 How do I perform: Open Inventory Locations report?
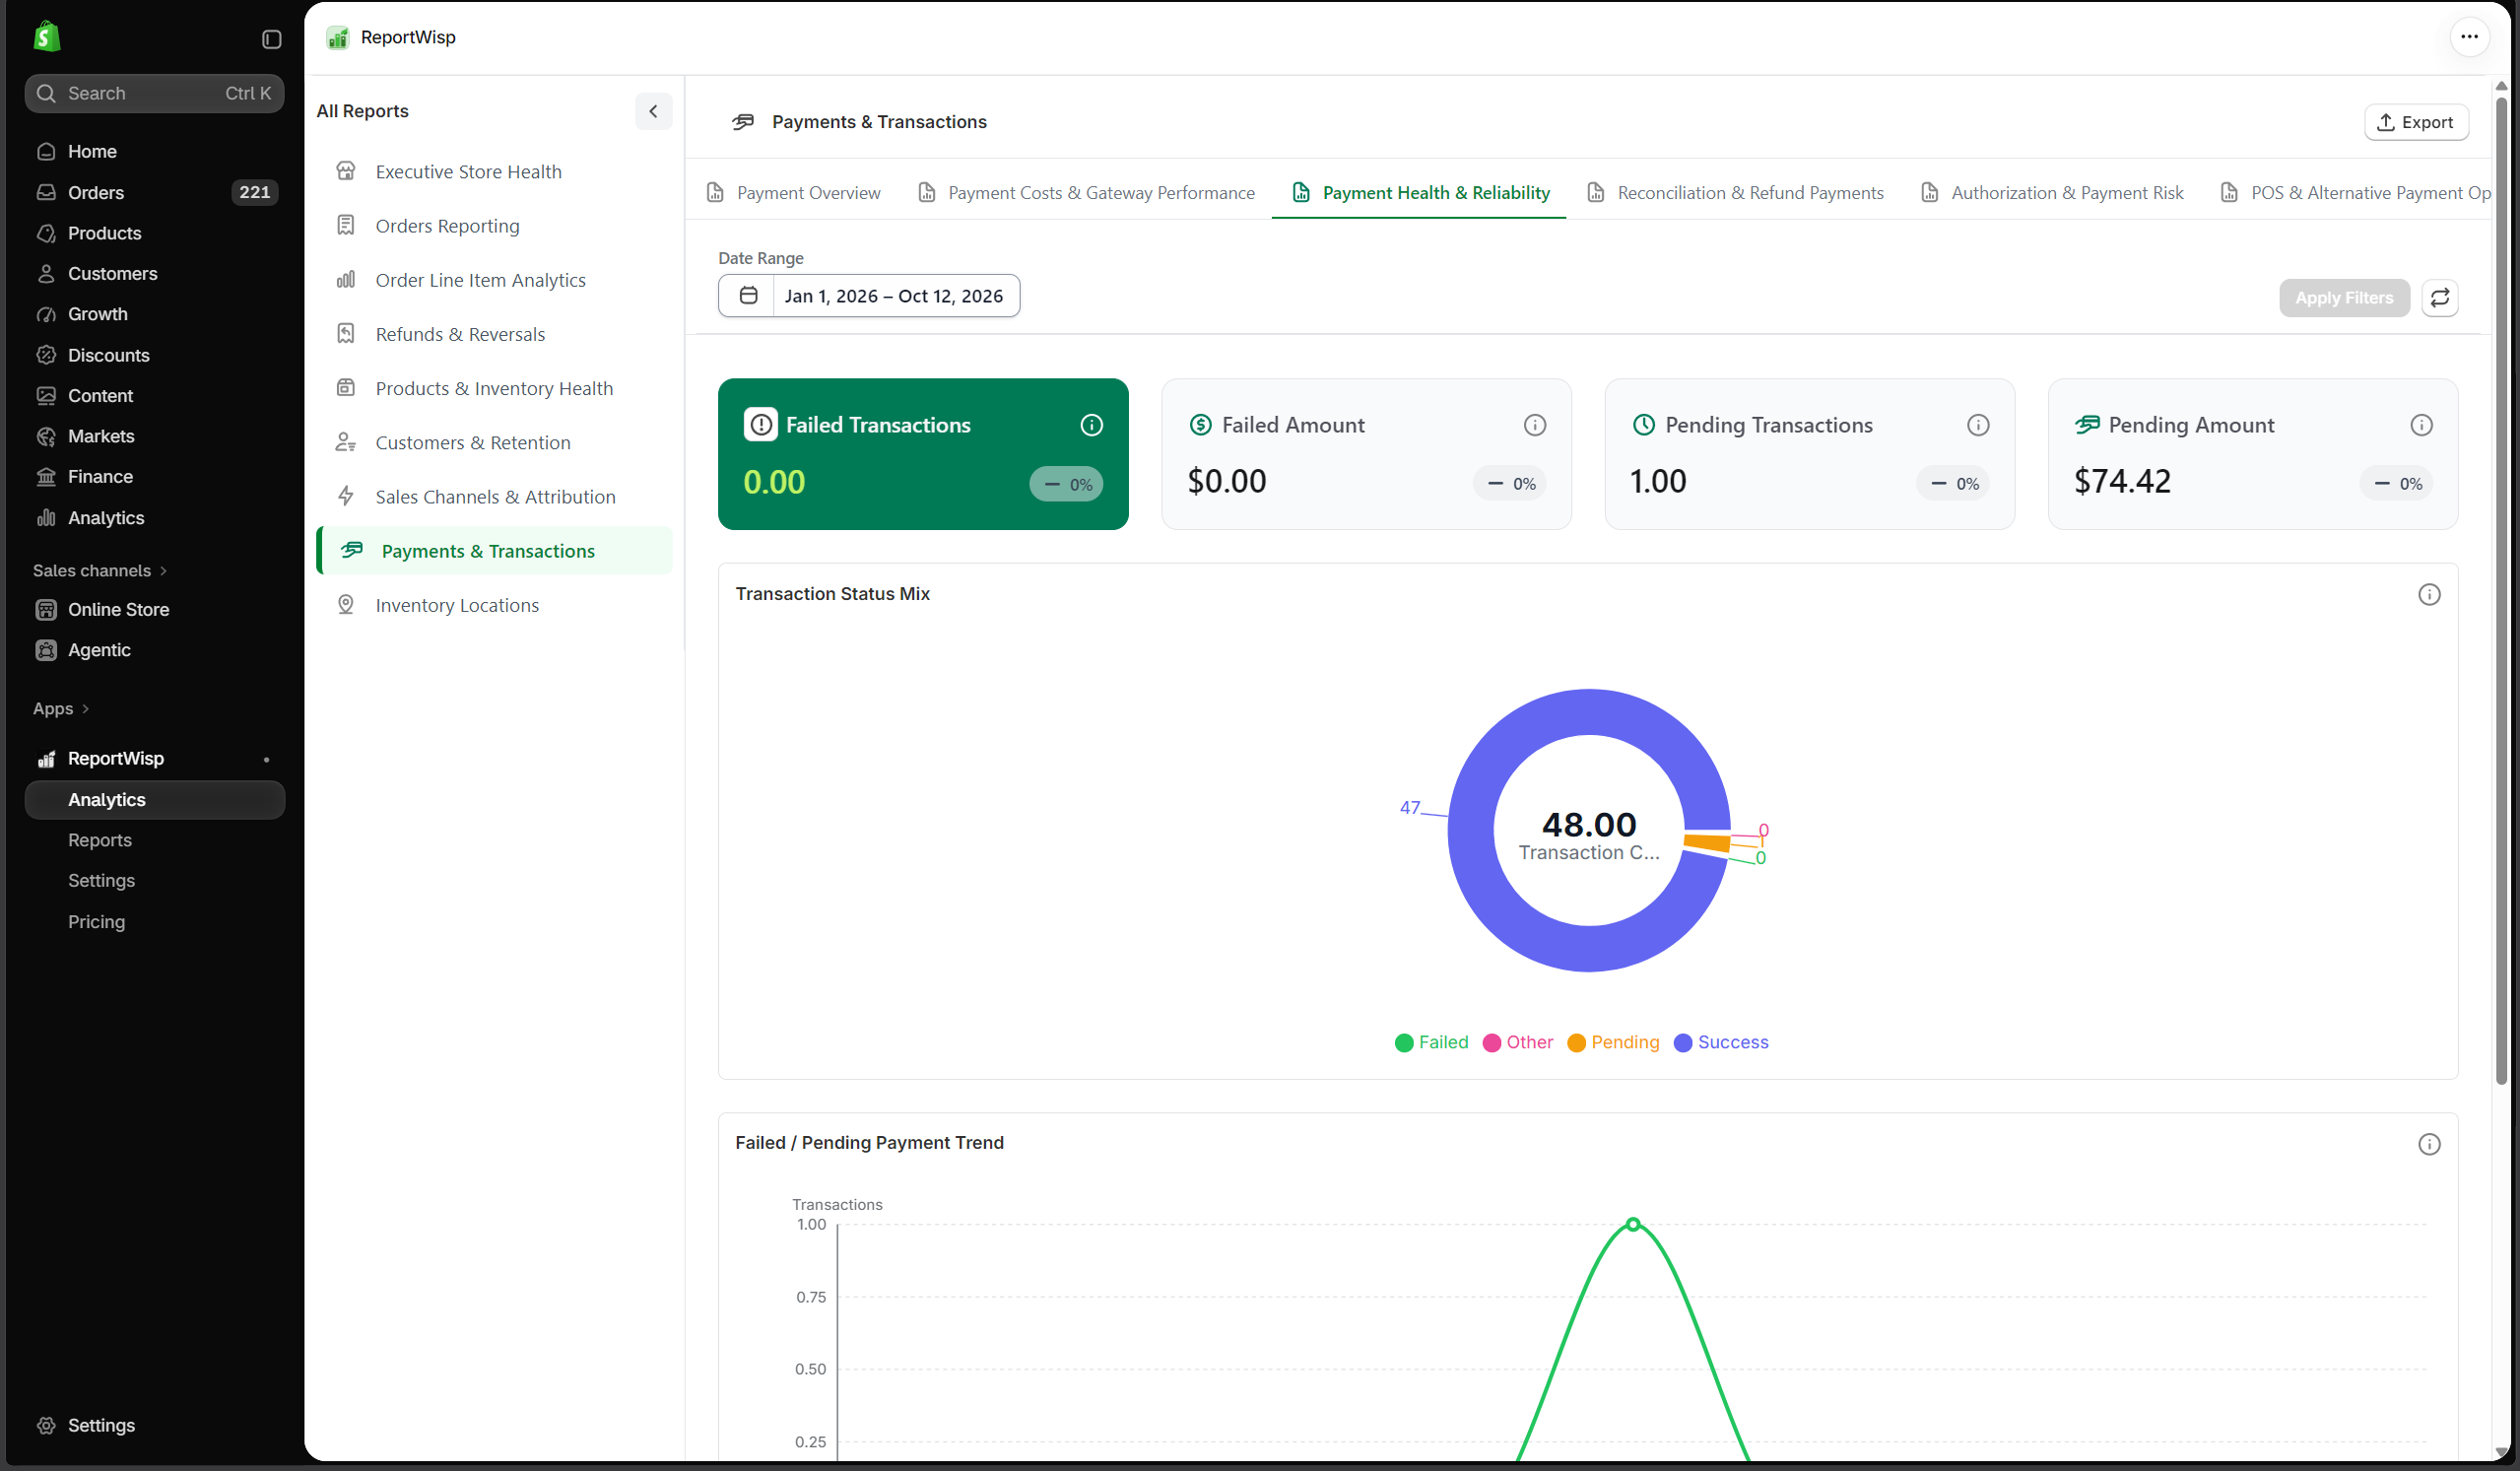(x=494, y=605)
